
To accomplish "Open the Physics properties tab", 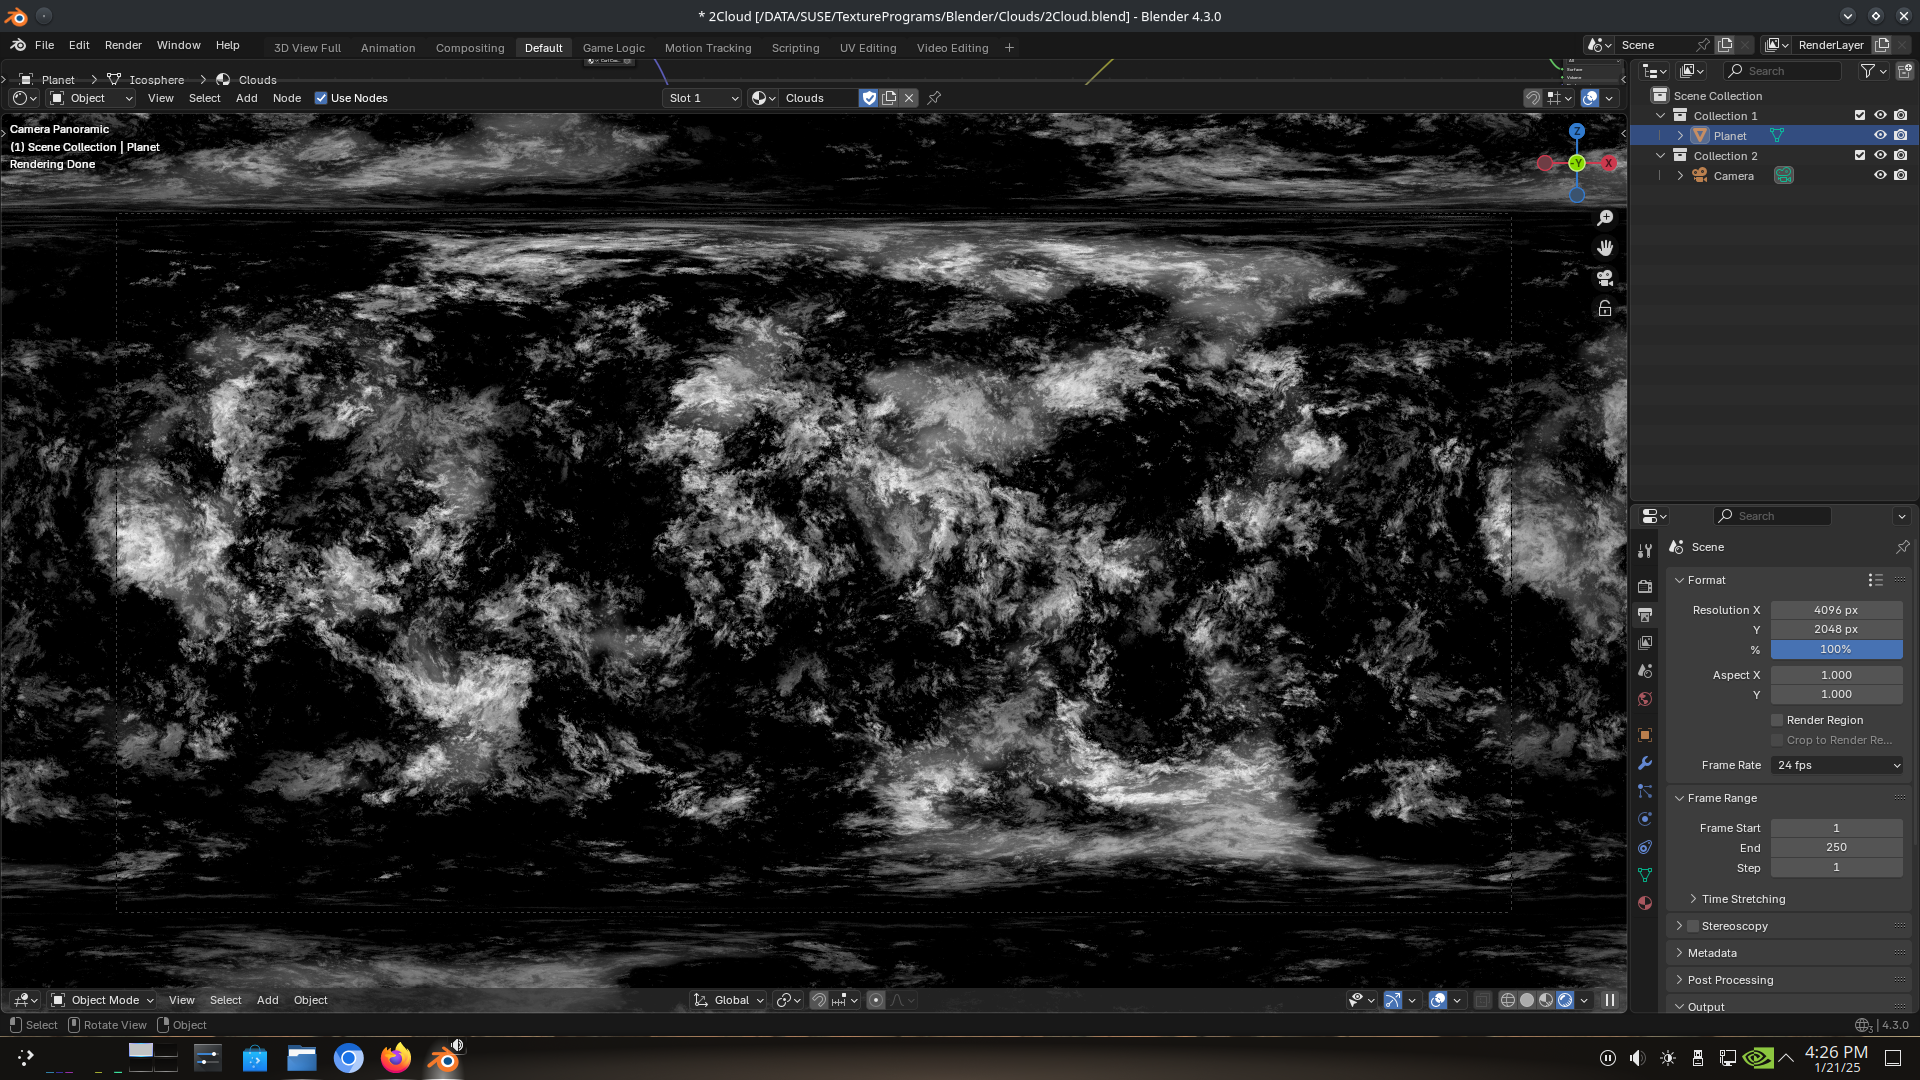I will tap(1645, 819).
